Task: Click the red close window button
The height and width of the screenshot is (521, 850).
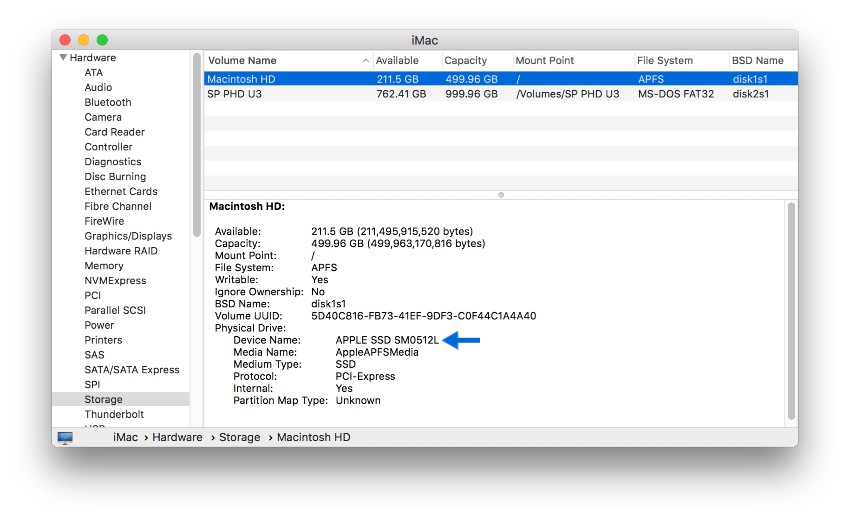Action: [x=65, y=40]
